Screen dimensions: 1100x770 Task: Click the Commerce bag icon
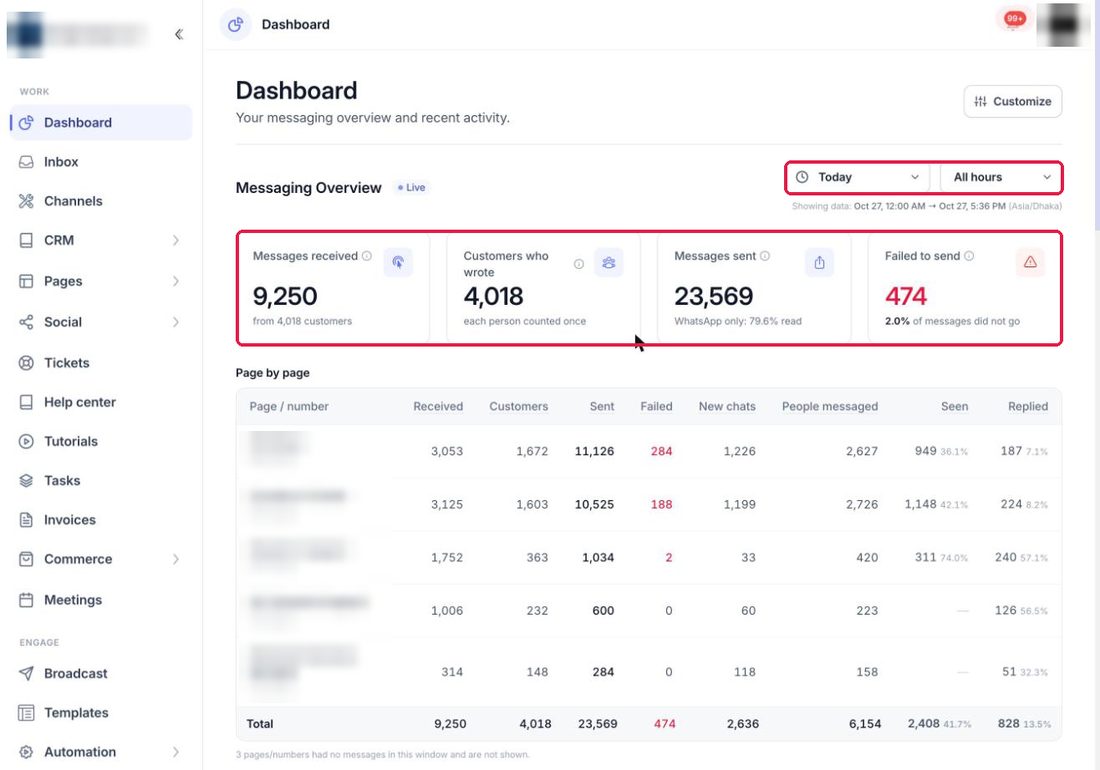(x=26, y=559)
